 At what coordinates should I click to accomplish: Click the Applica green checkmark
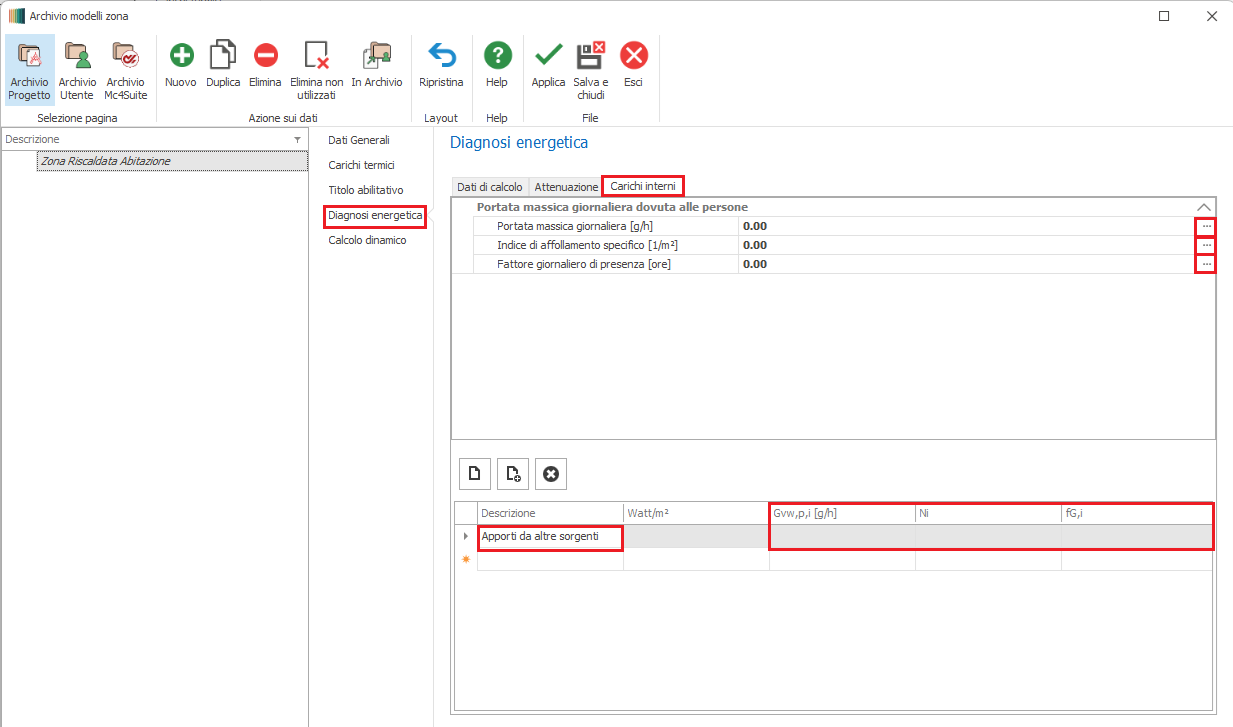(x=548, y=56)
